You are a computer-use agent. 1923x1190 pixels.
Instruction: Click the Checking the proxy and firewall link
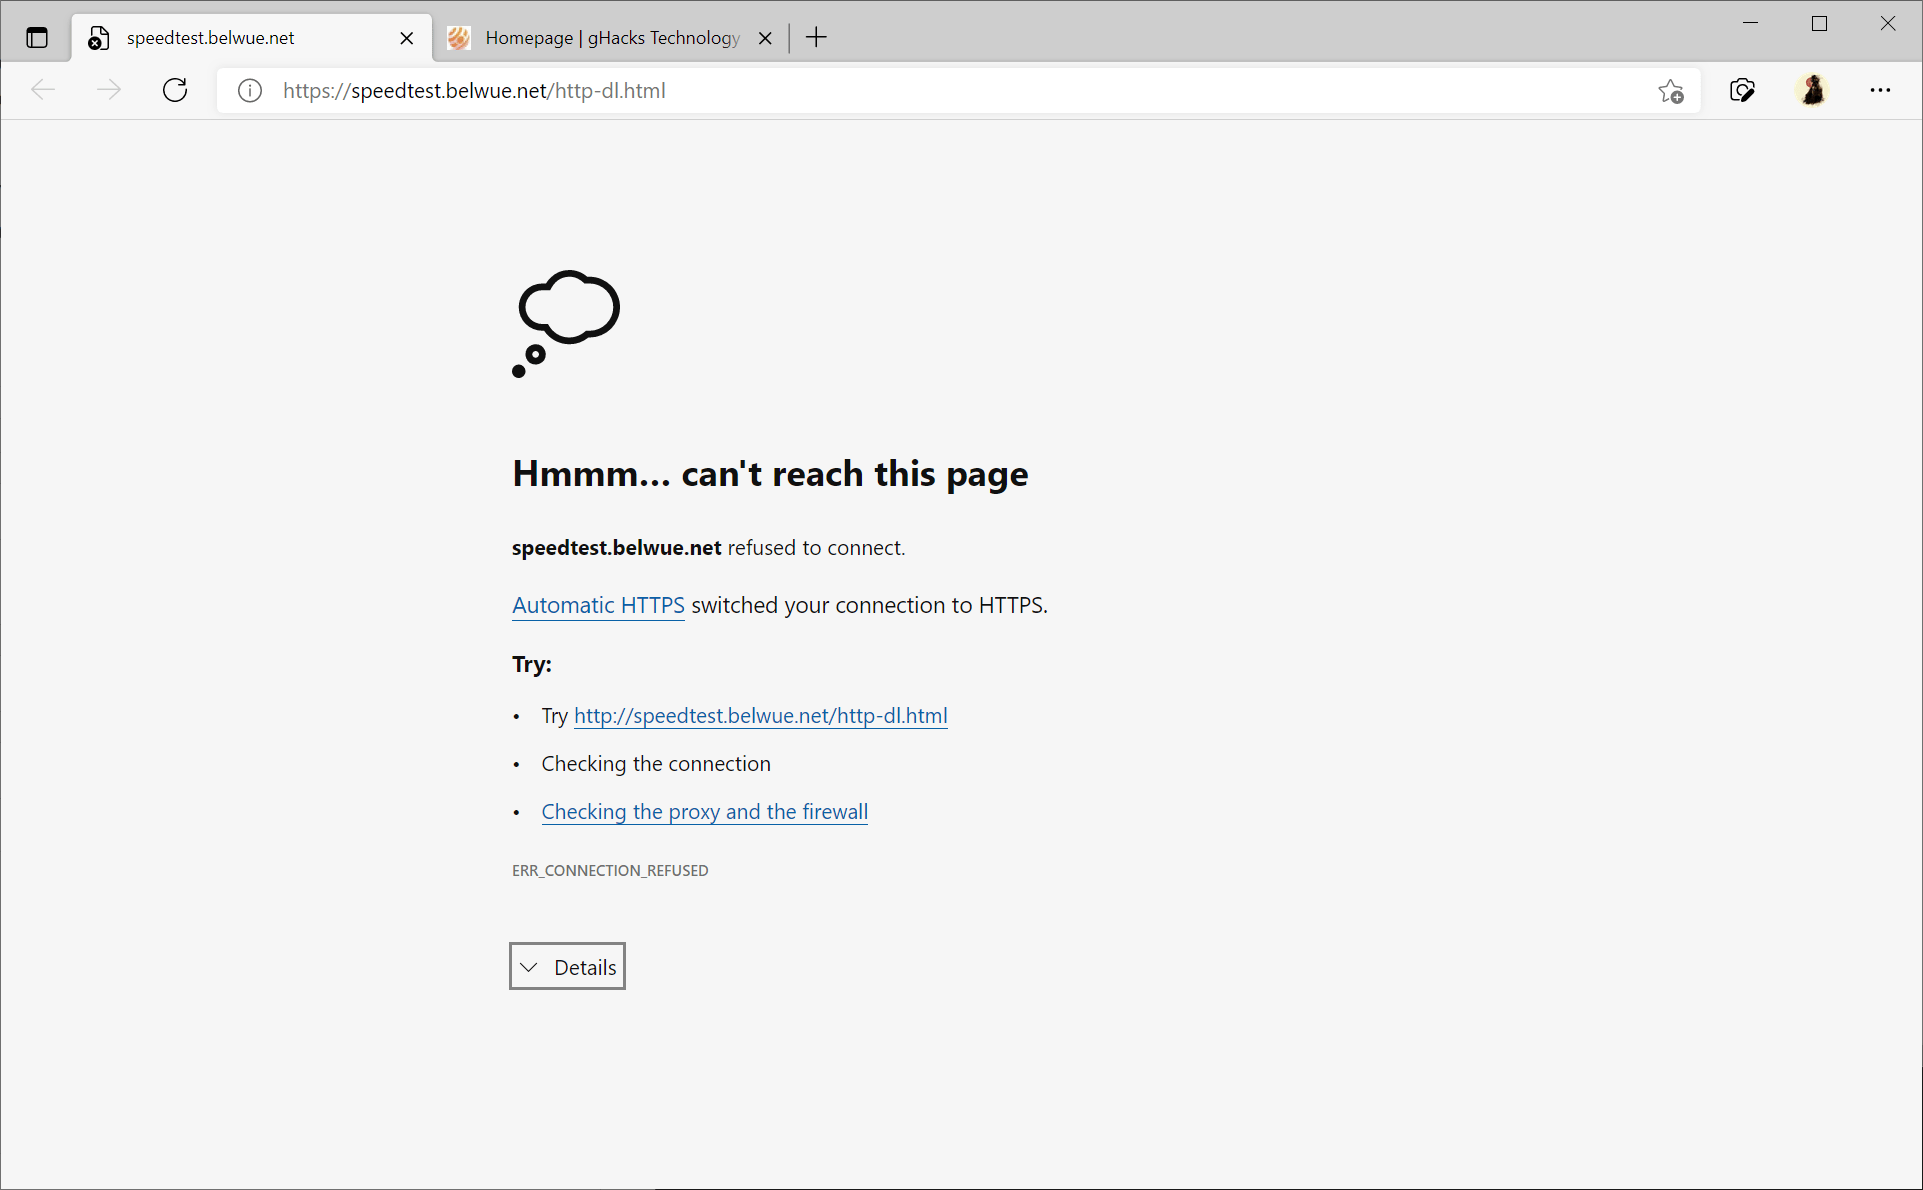705,811
